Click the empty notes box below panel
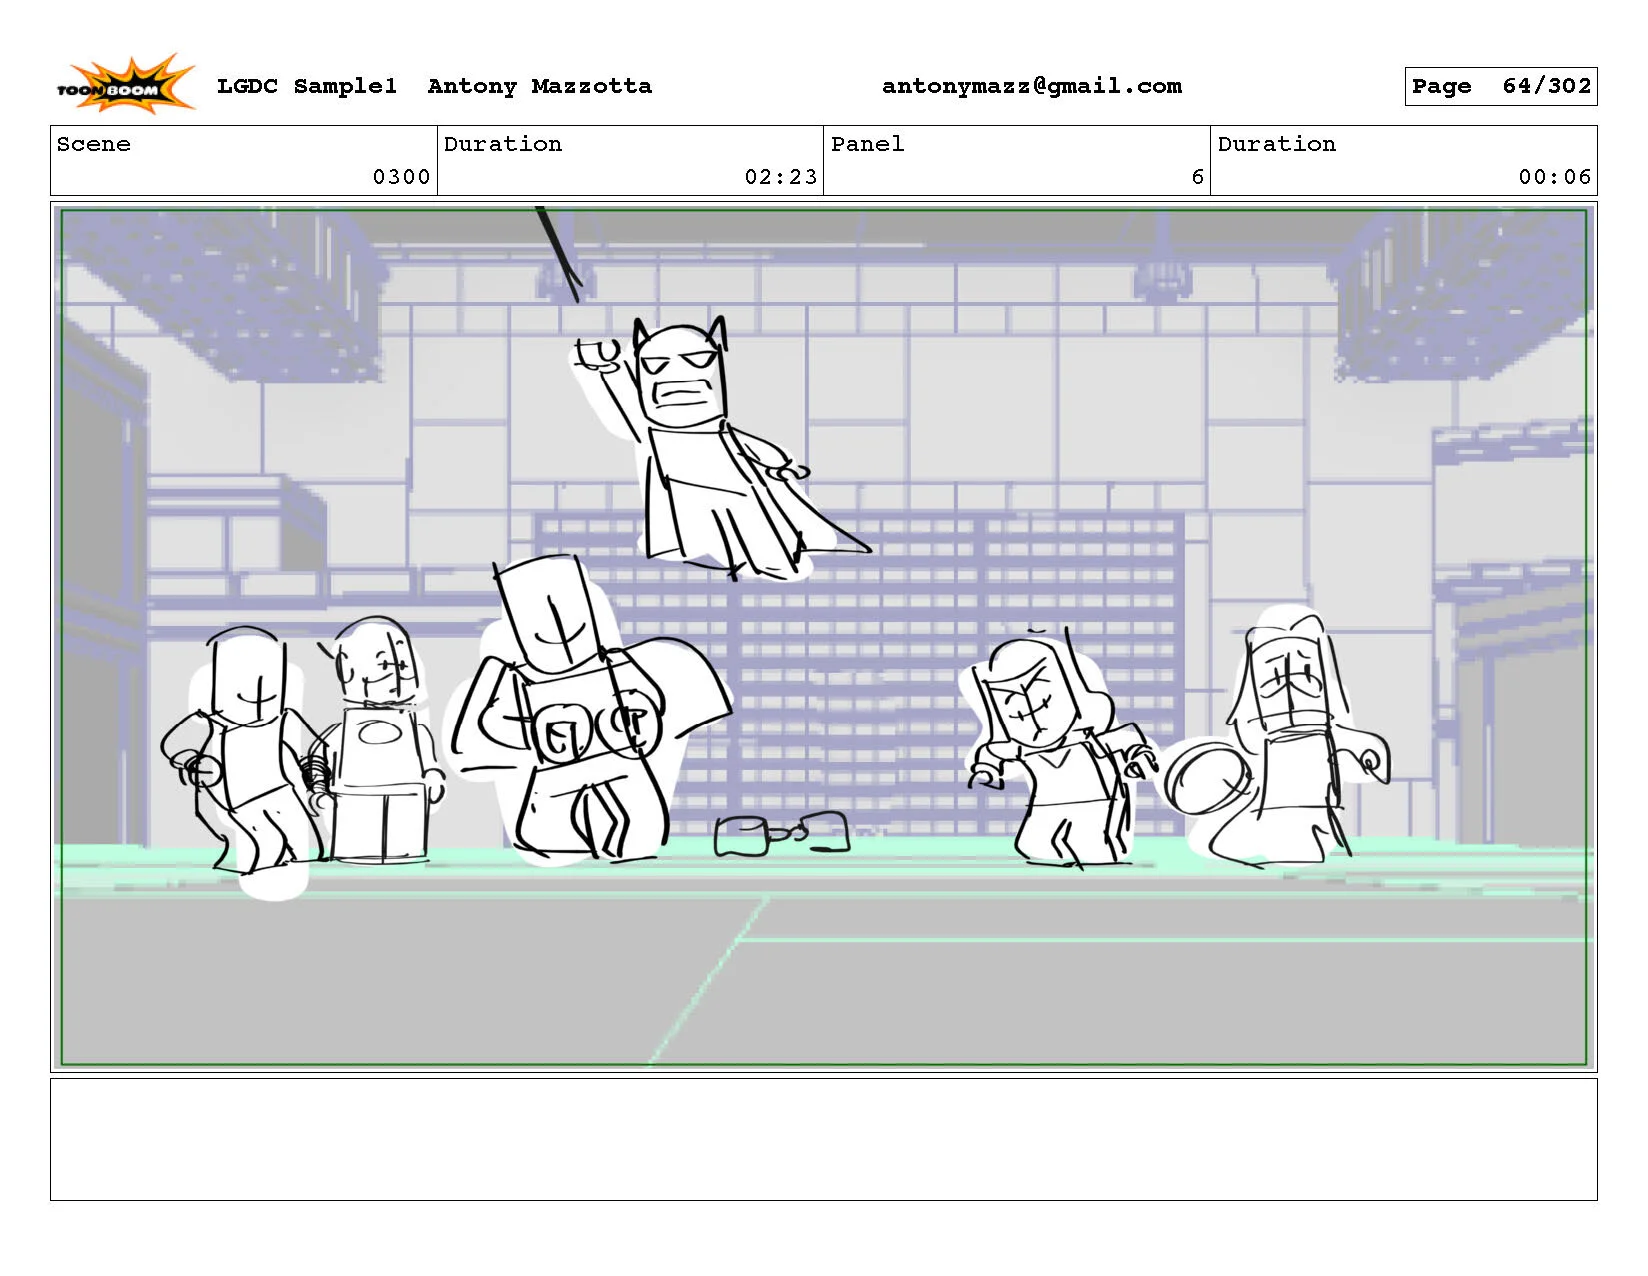 click(x=824, y=1139)
